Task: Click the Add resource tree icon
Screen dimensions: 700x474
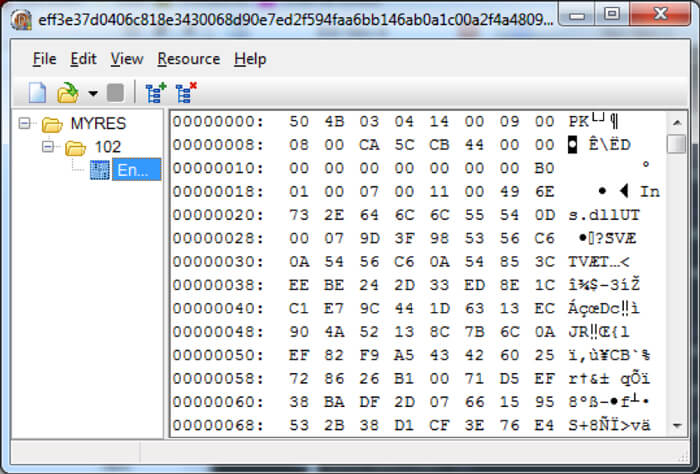Action: tap(155, 93)
